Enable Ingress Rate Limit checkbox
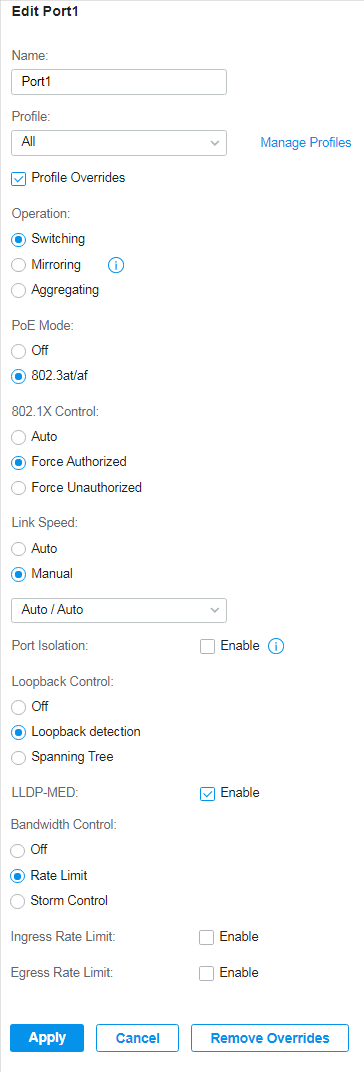 point(207,937)
